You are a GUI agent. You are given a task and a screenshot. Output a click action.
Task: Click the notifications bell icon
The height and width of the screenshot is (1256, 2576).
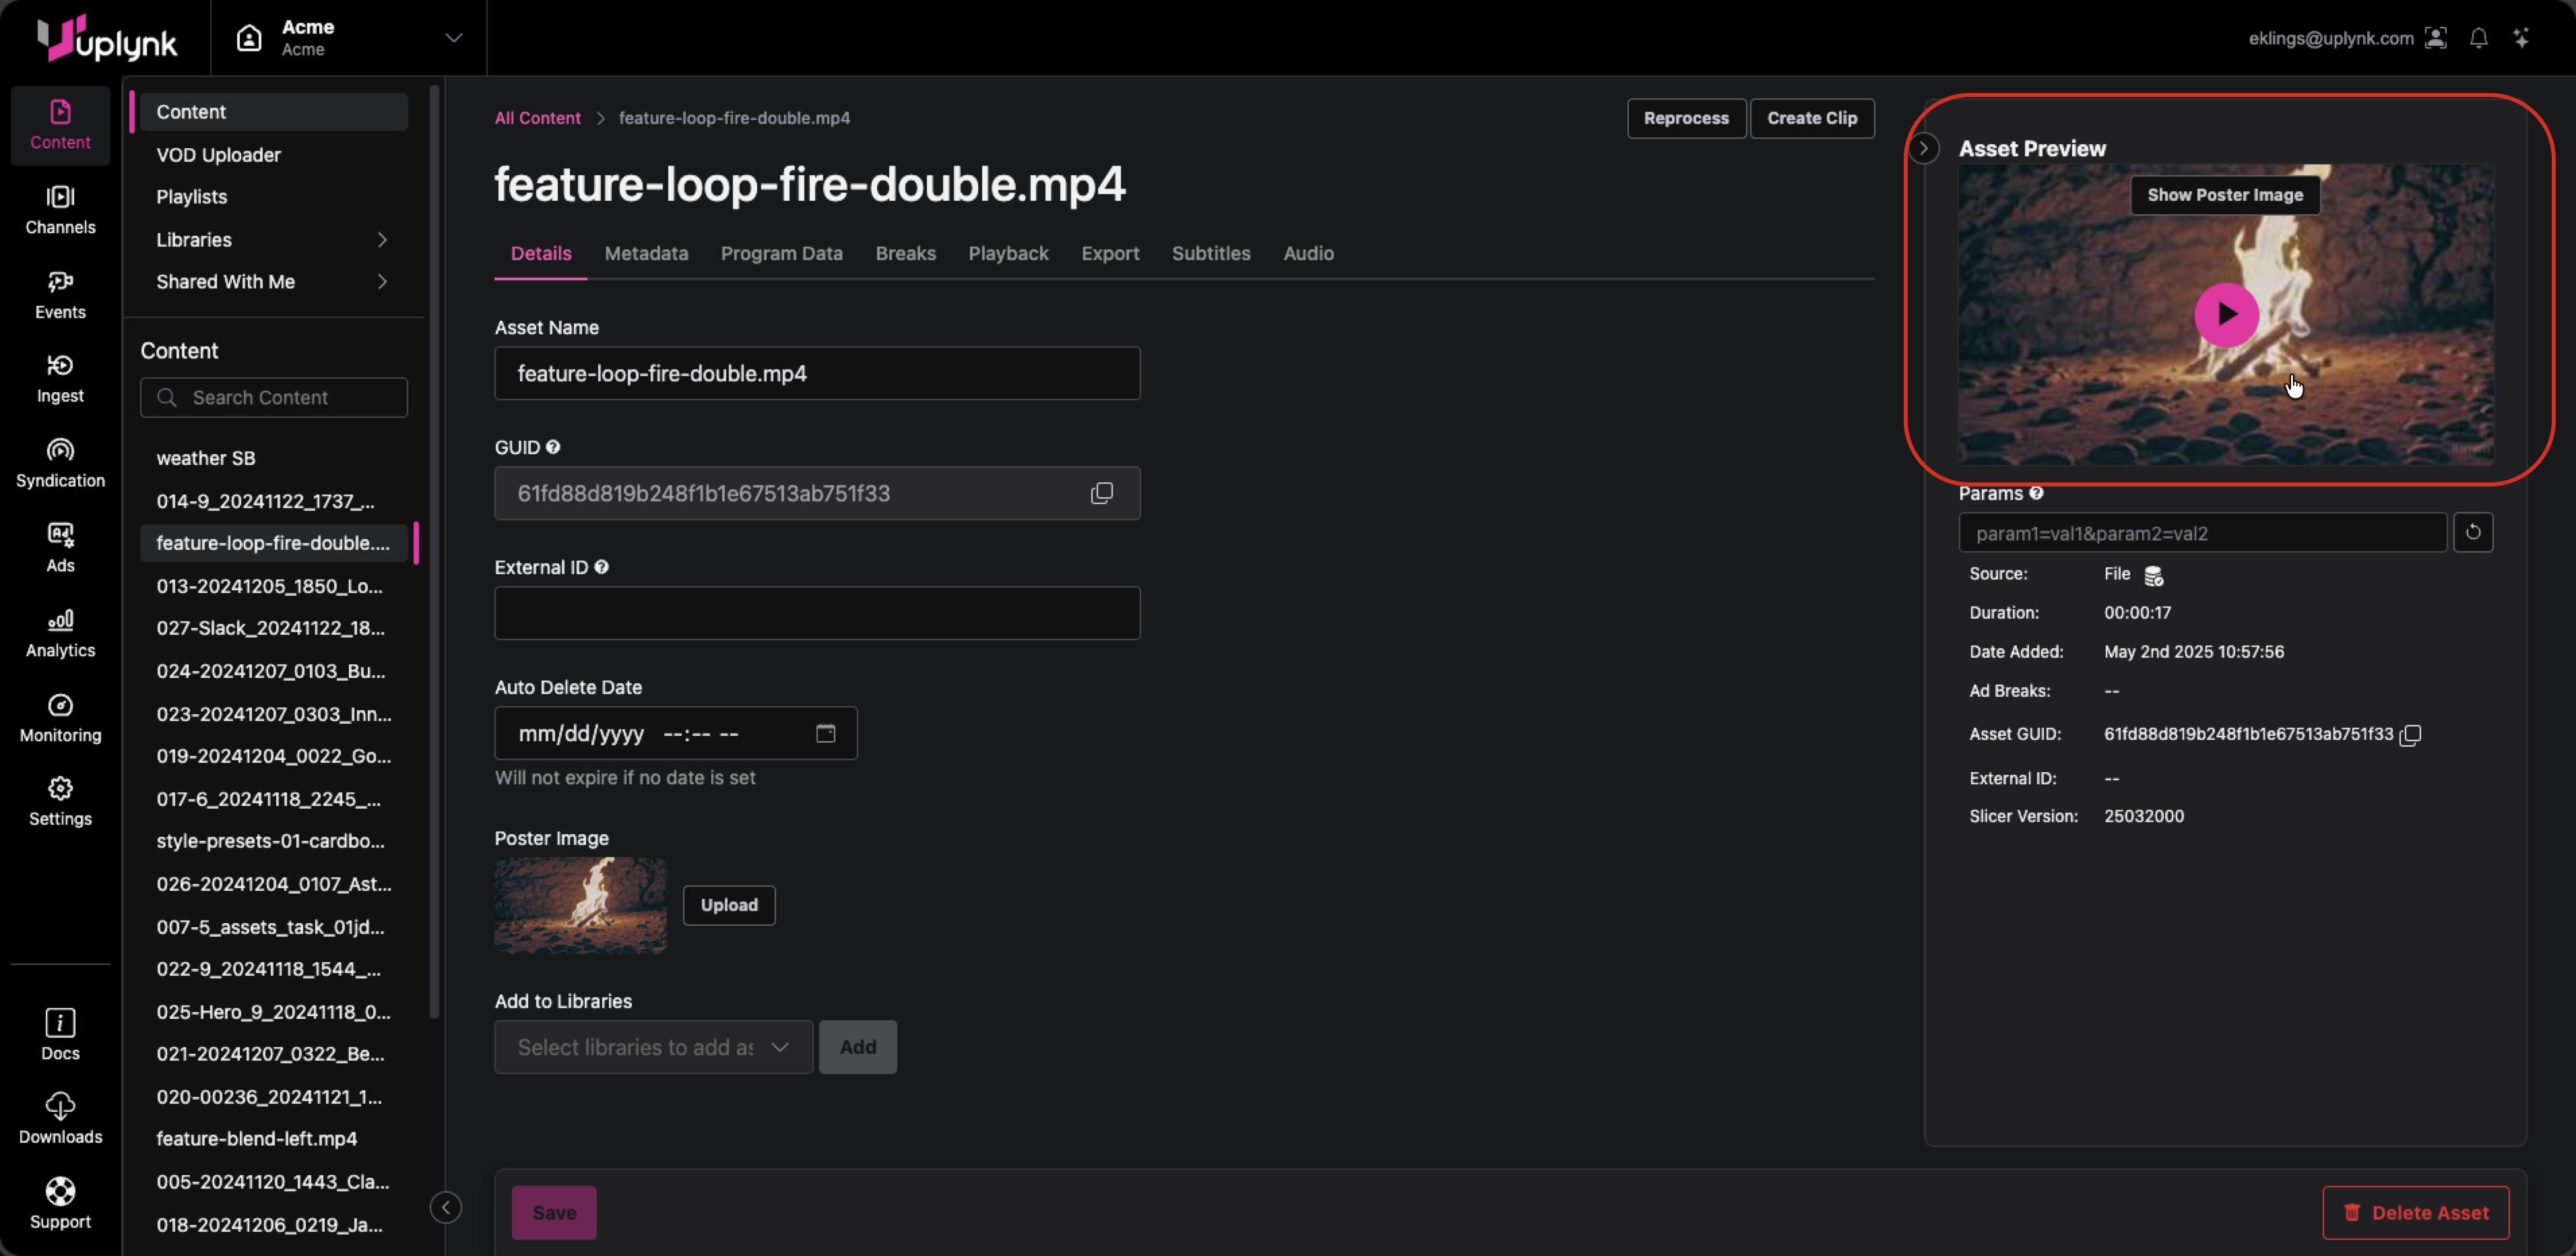2478,38
